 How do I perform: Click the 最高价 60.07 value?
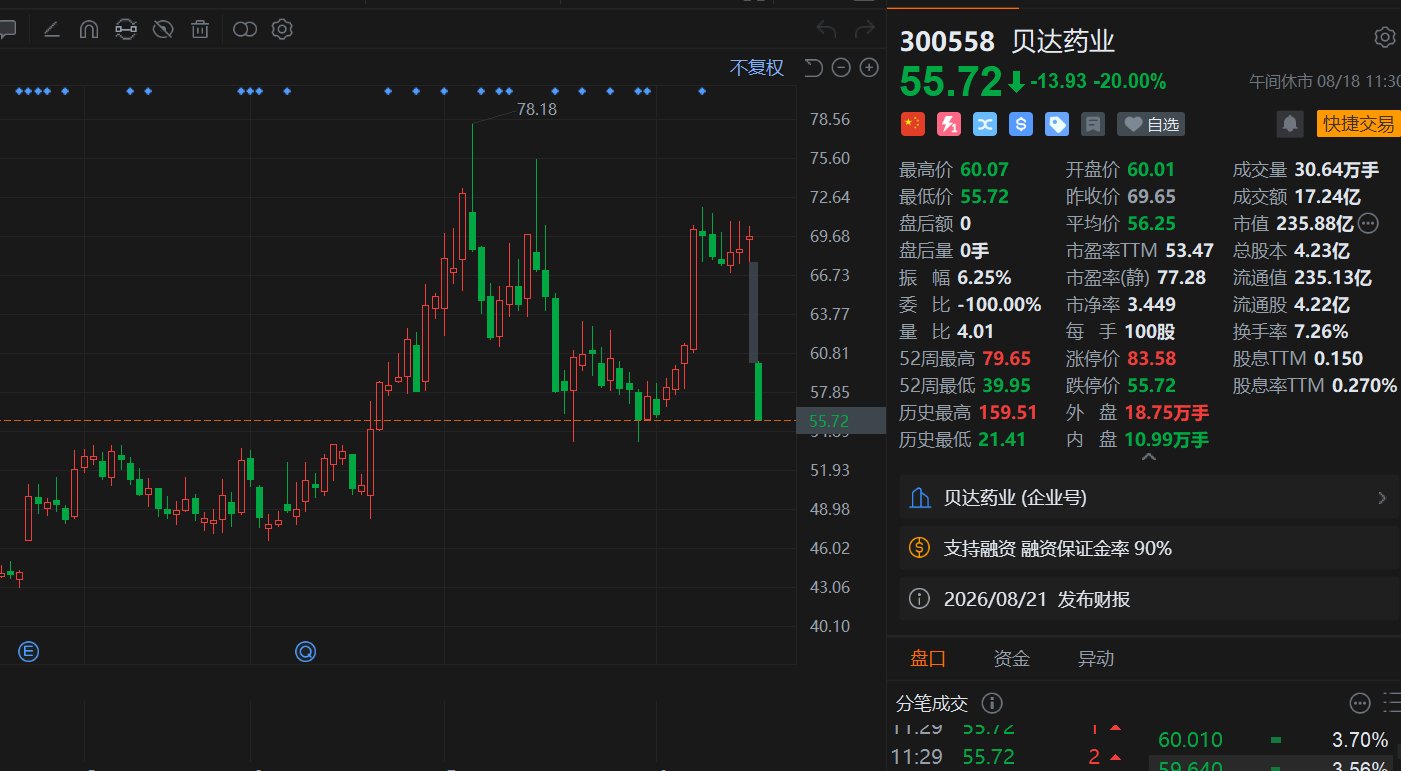coord(985,170)
